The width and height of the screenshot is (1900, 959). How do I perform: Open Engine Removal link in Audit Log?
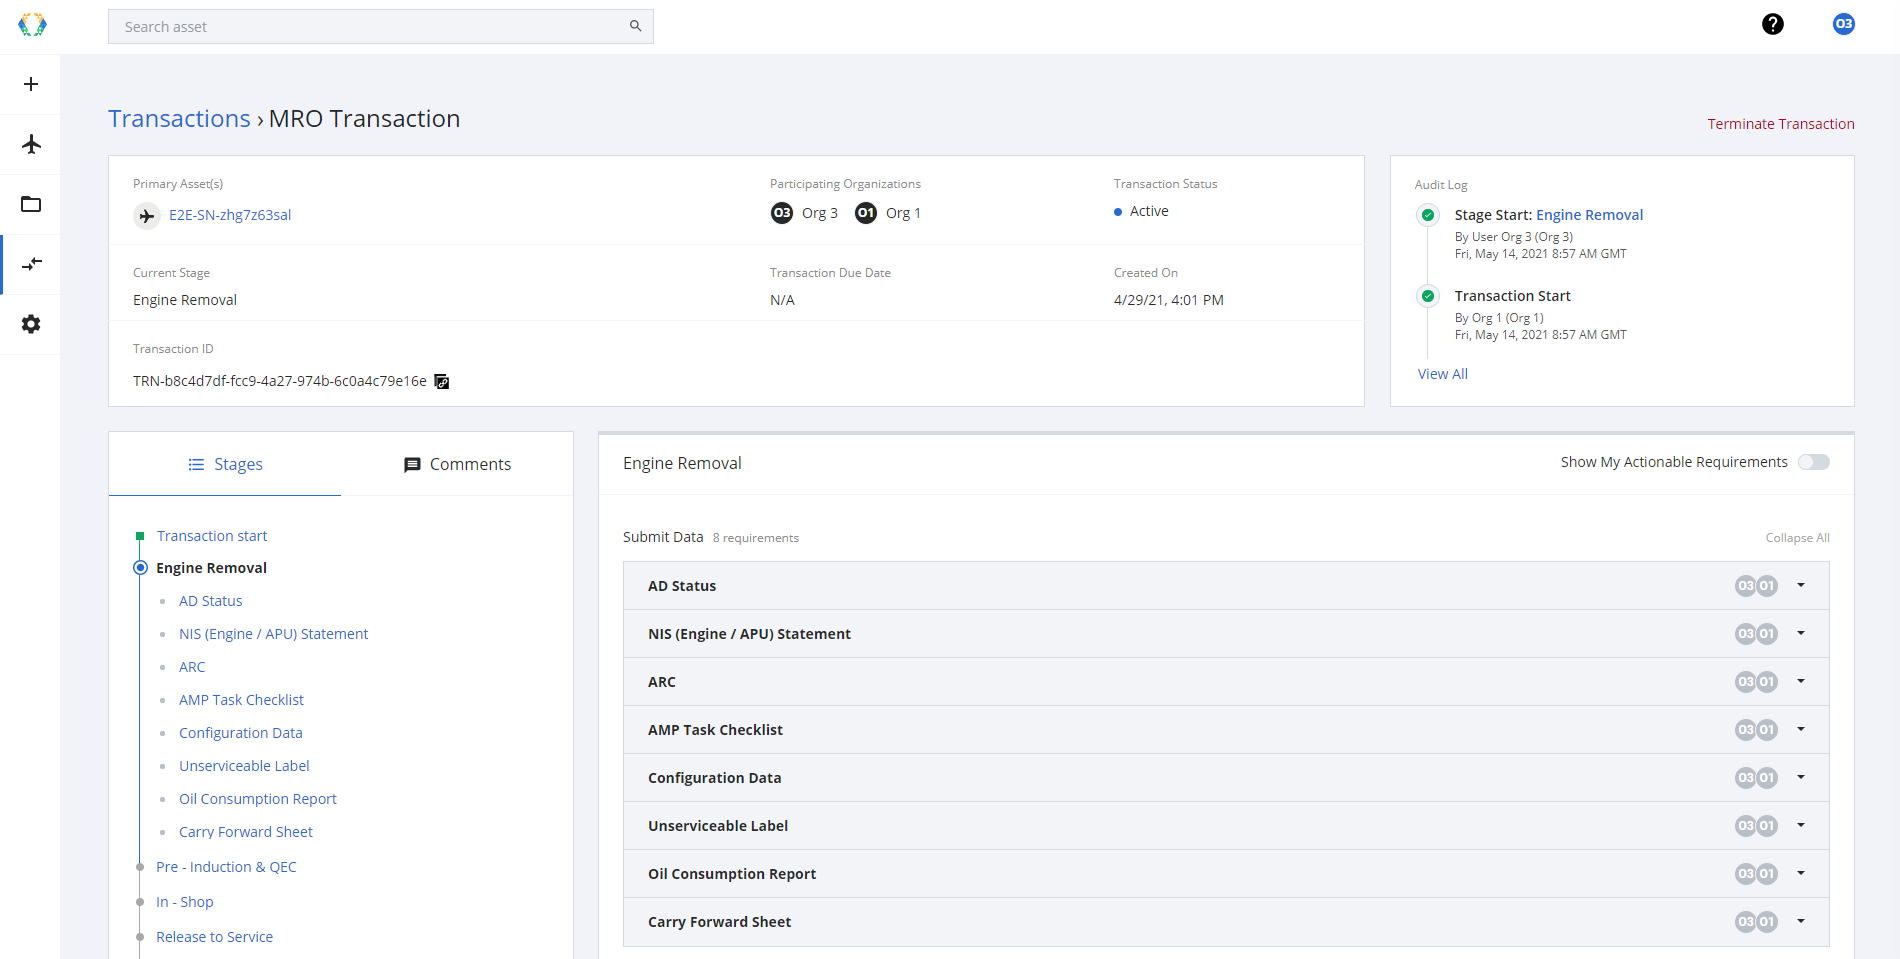[x=1589, y=215]
